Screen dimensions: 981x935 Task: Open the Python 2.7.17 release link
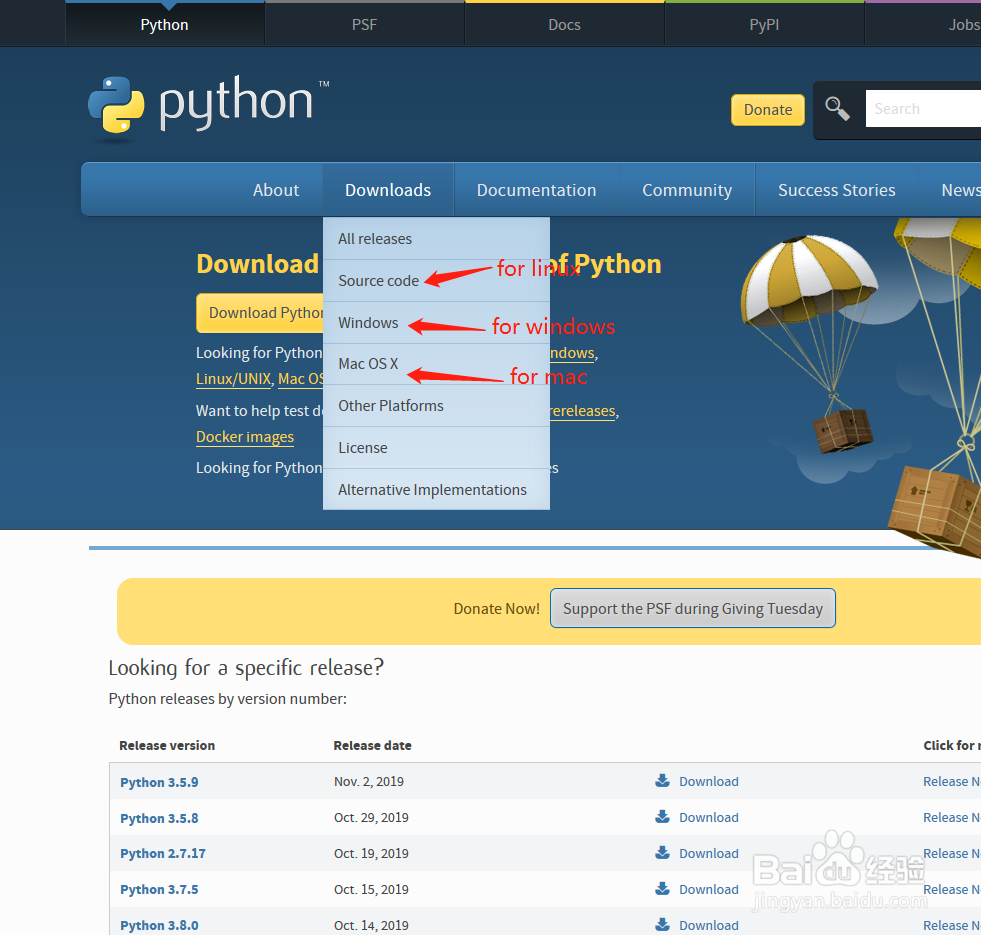tap(163, 854)
